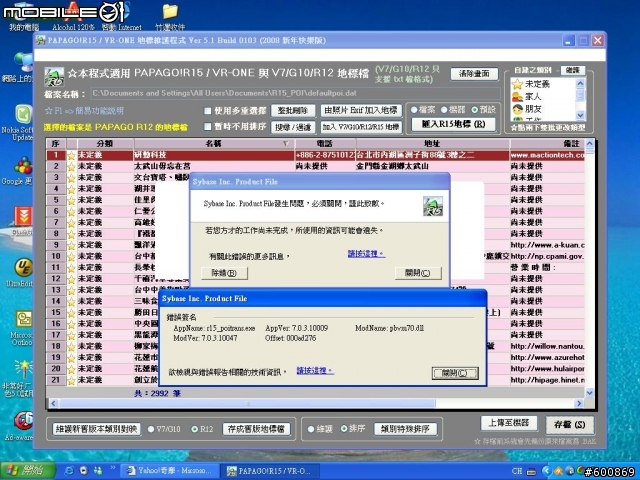This screenshot has height=480, width=640.
Task: Click 請按這裡 link in lower error dialog
Action: pyautogui.click(x=315, y=371)
